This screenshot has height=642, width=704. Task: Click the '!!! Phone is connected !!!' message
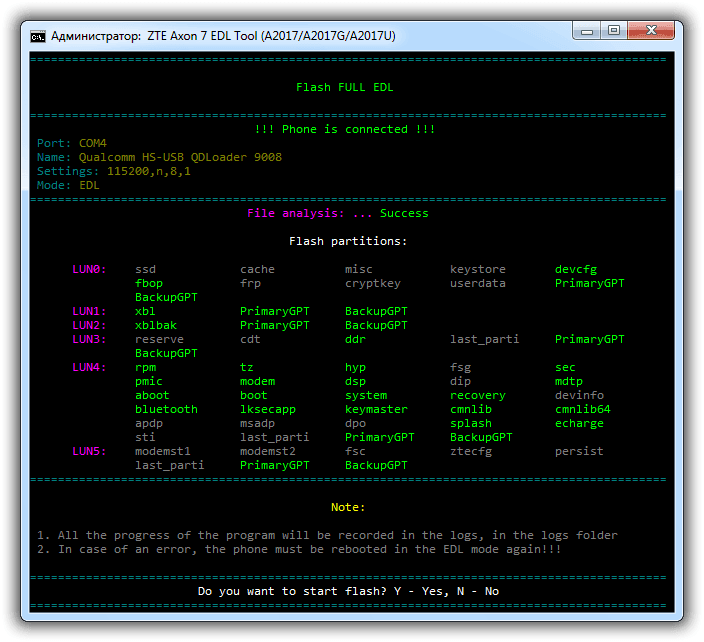click(344, 129)
